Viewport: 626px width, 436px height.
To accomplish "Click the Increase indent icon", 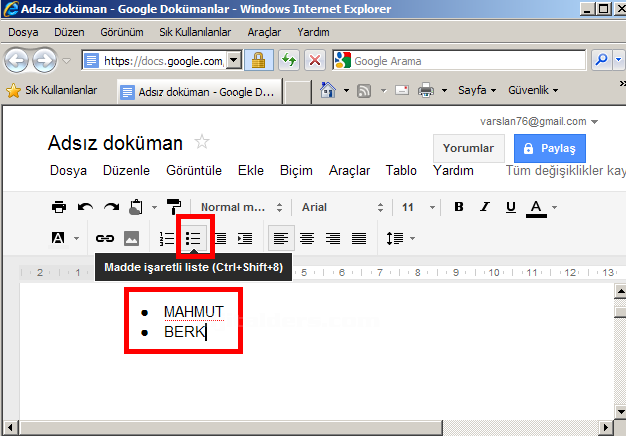I will [x=244, y=238].
